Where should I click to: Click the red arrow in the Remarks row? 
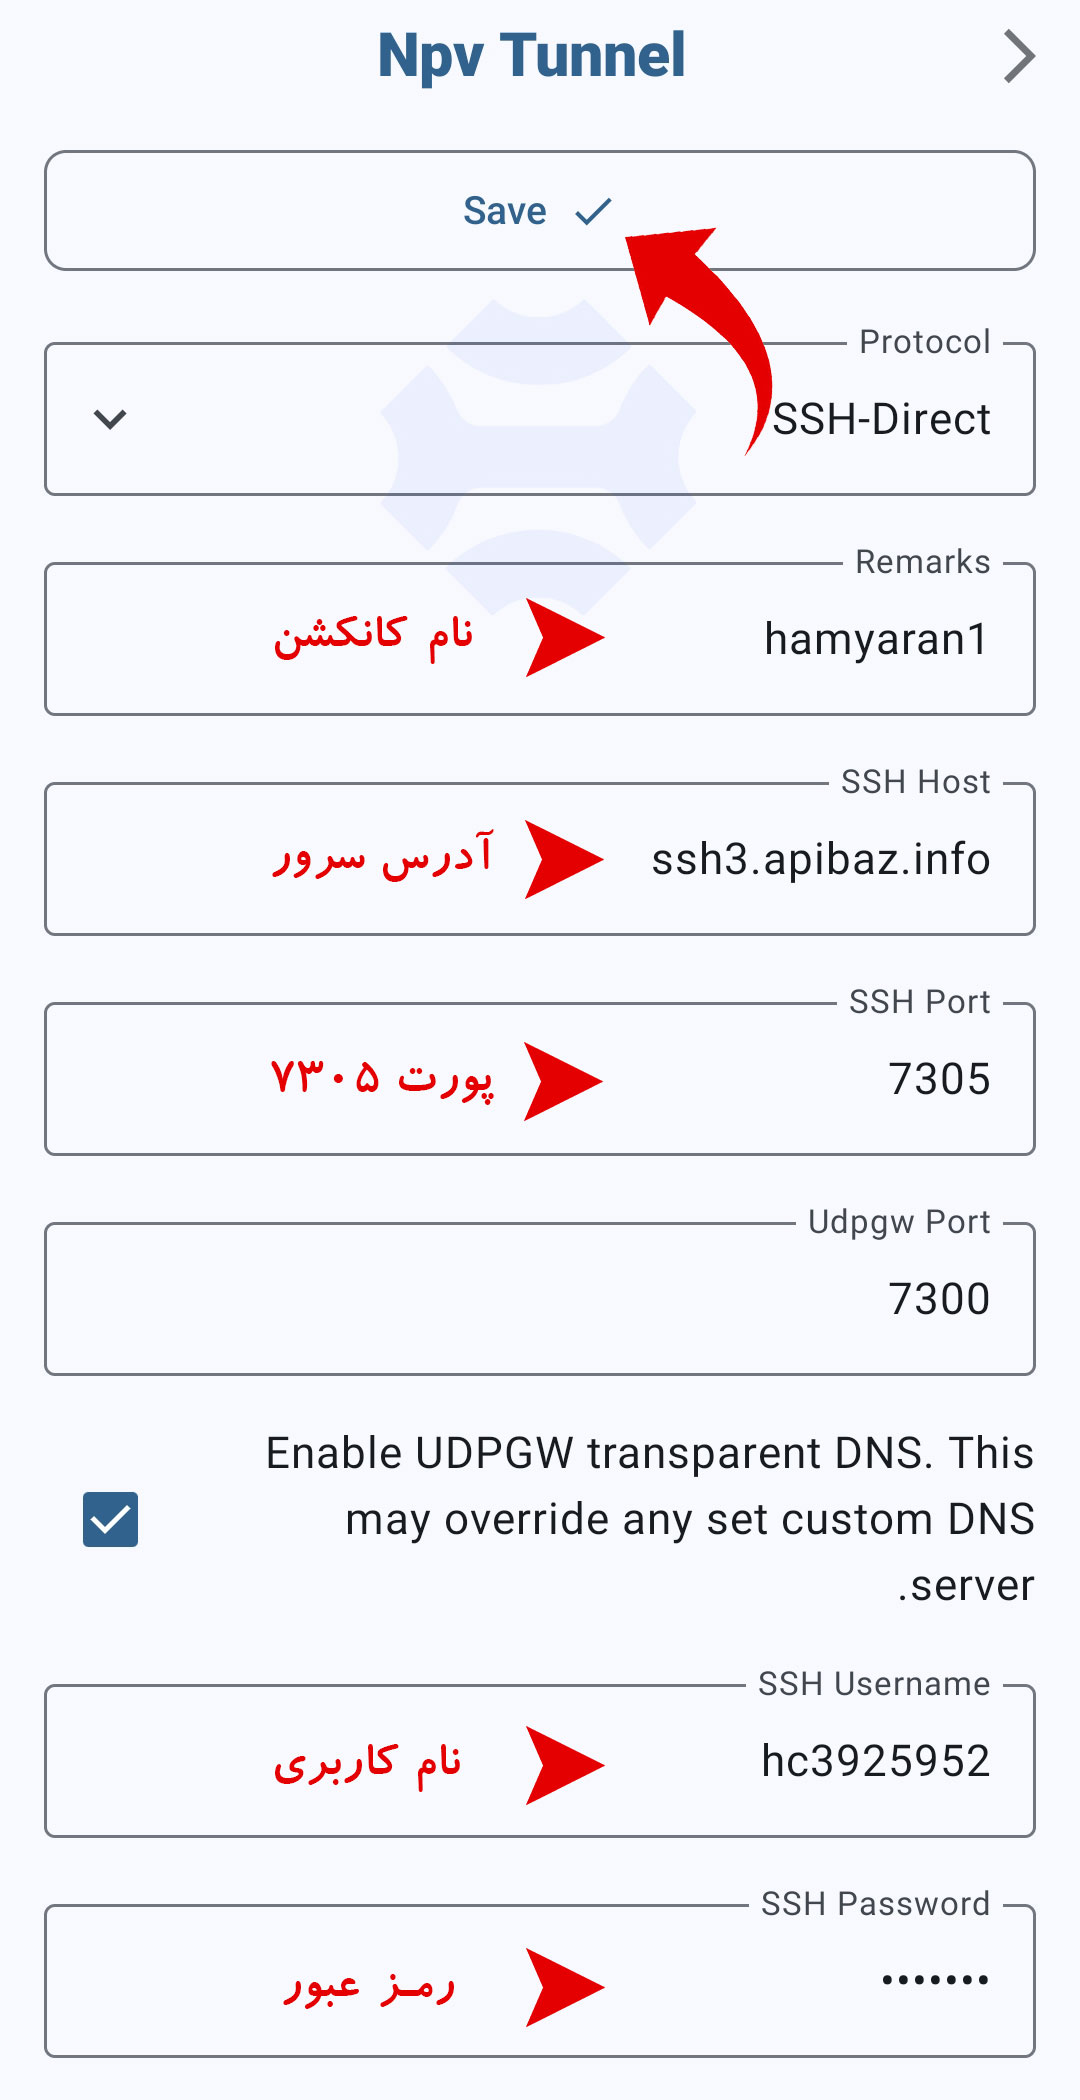(563, 638)
